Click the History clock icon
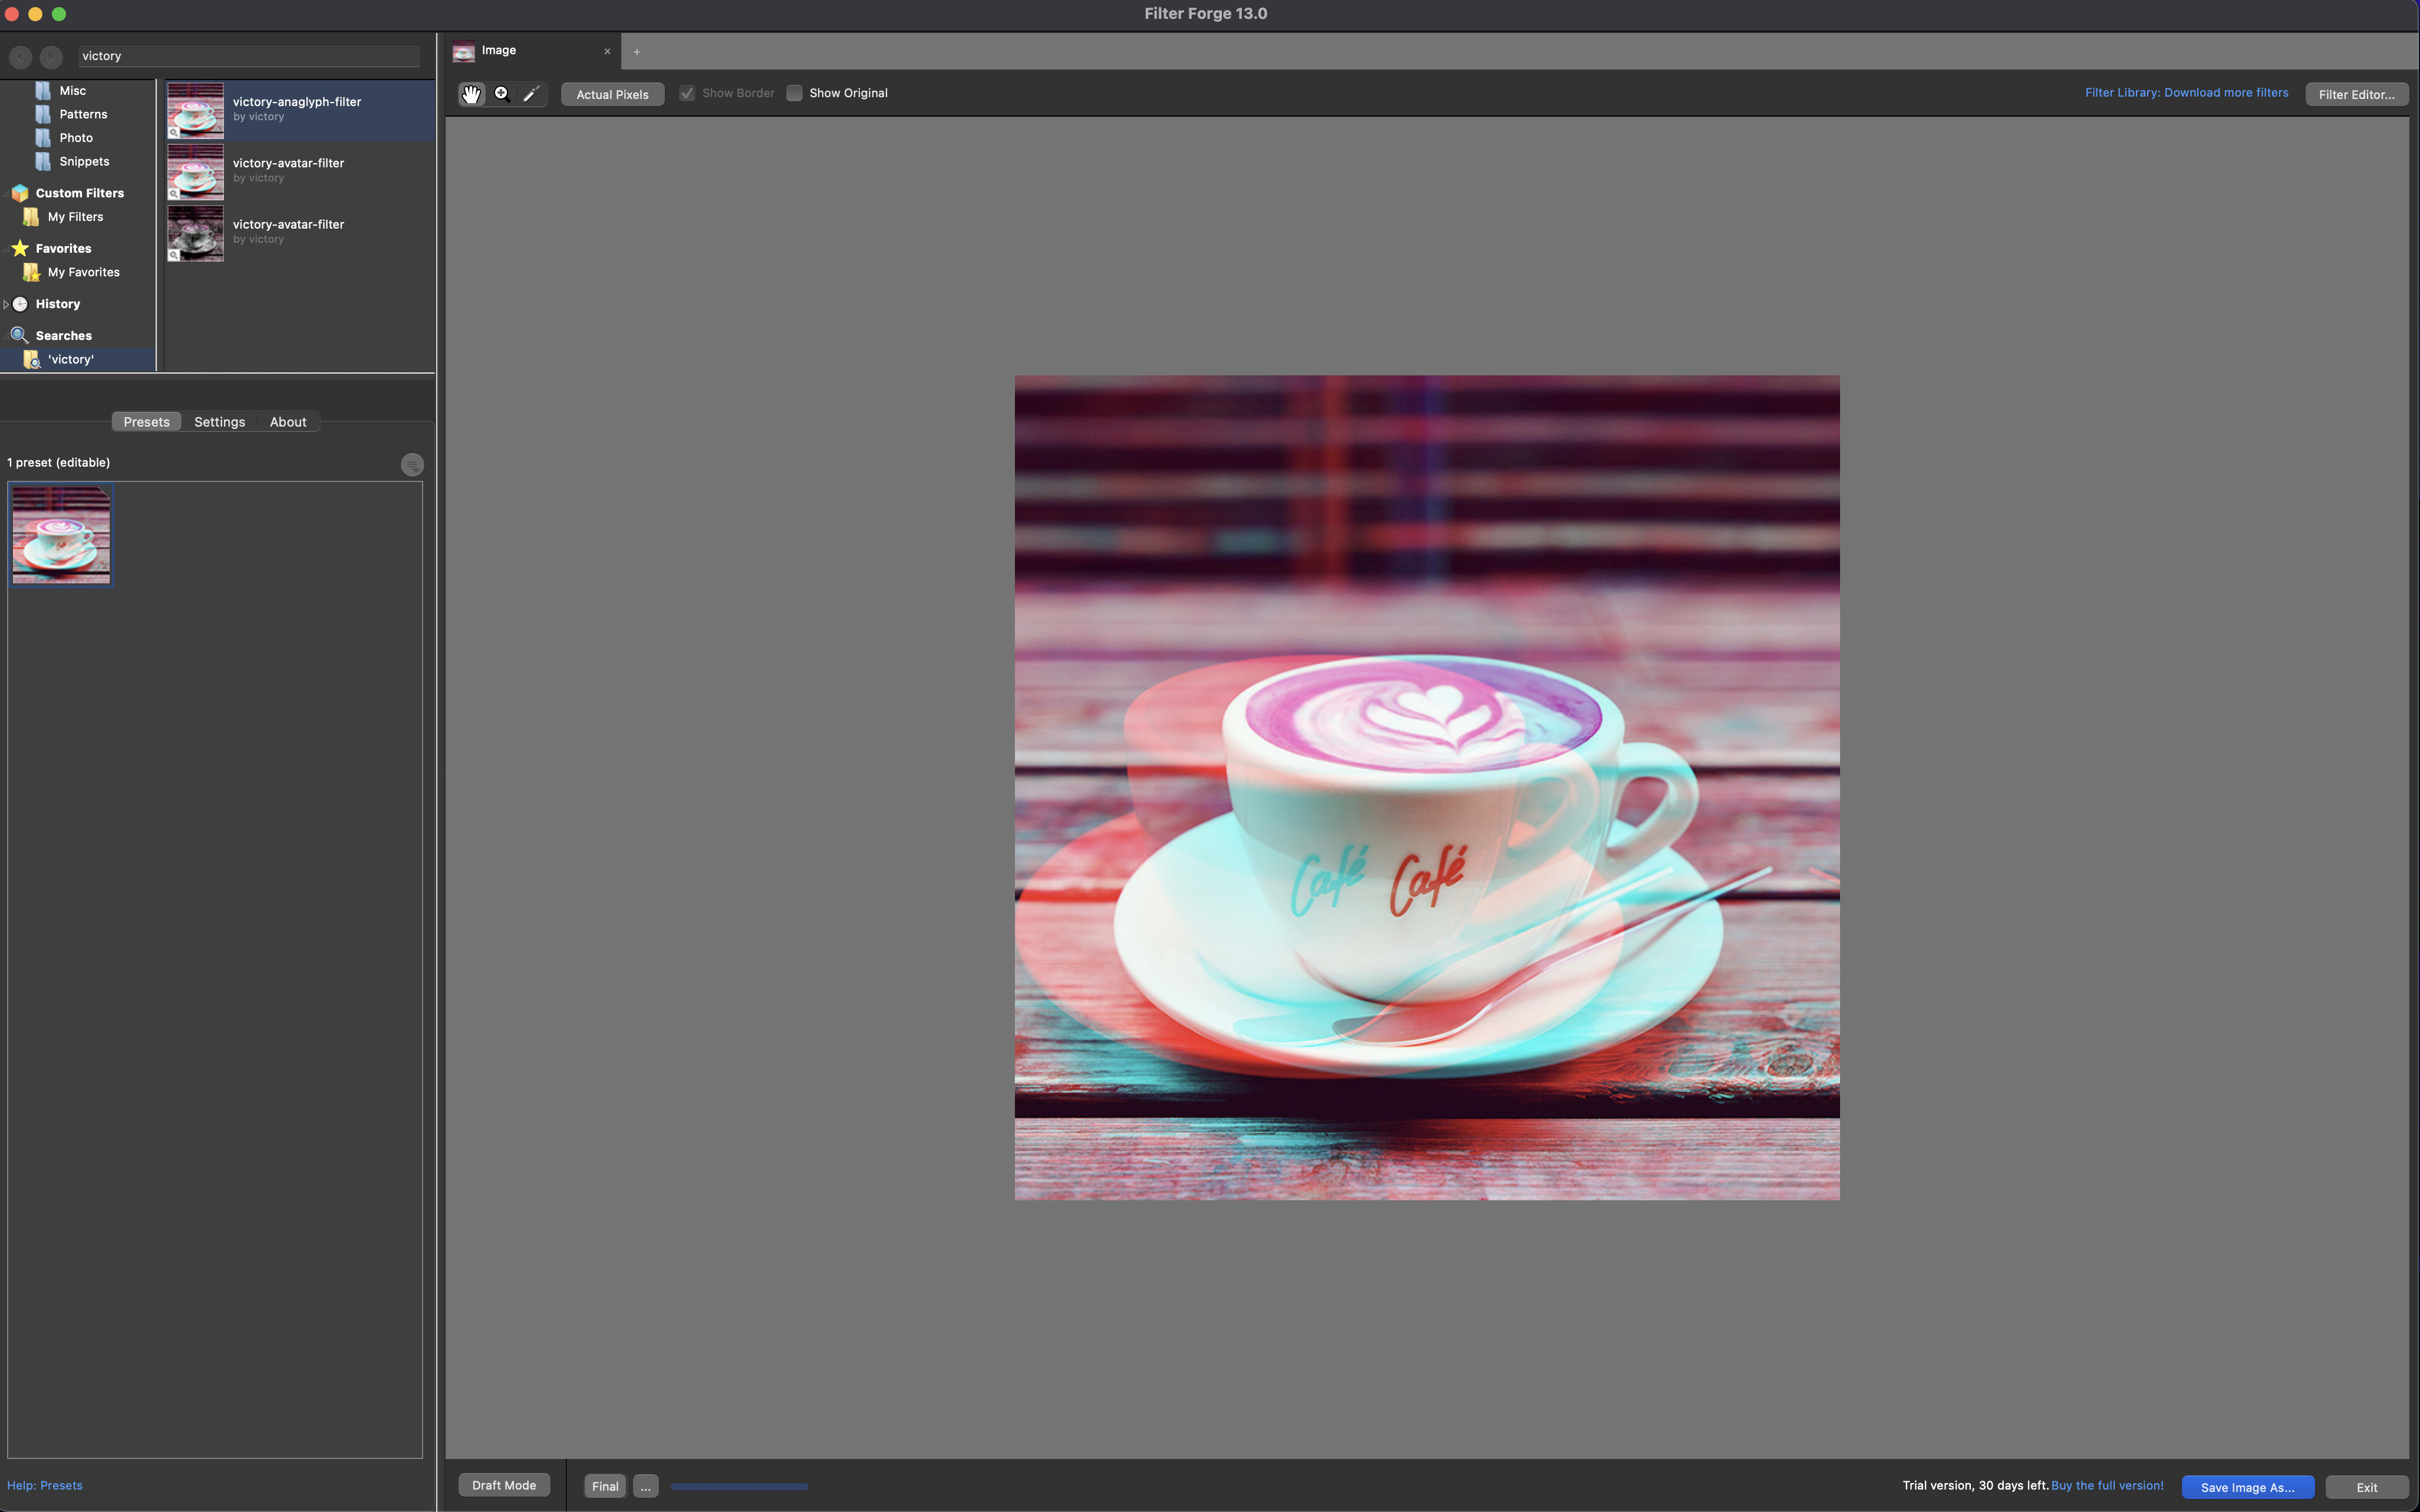 point(20,304)
